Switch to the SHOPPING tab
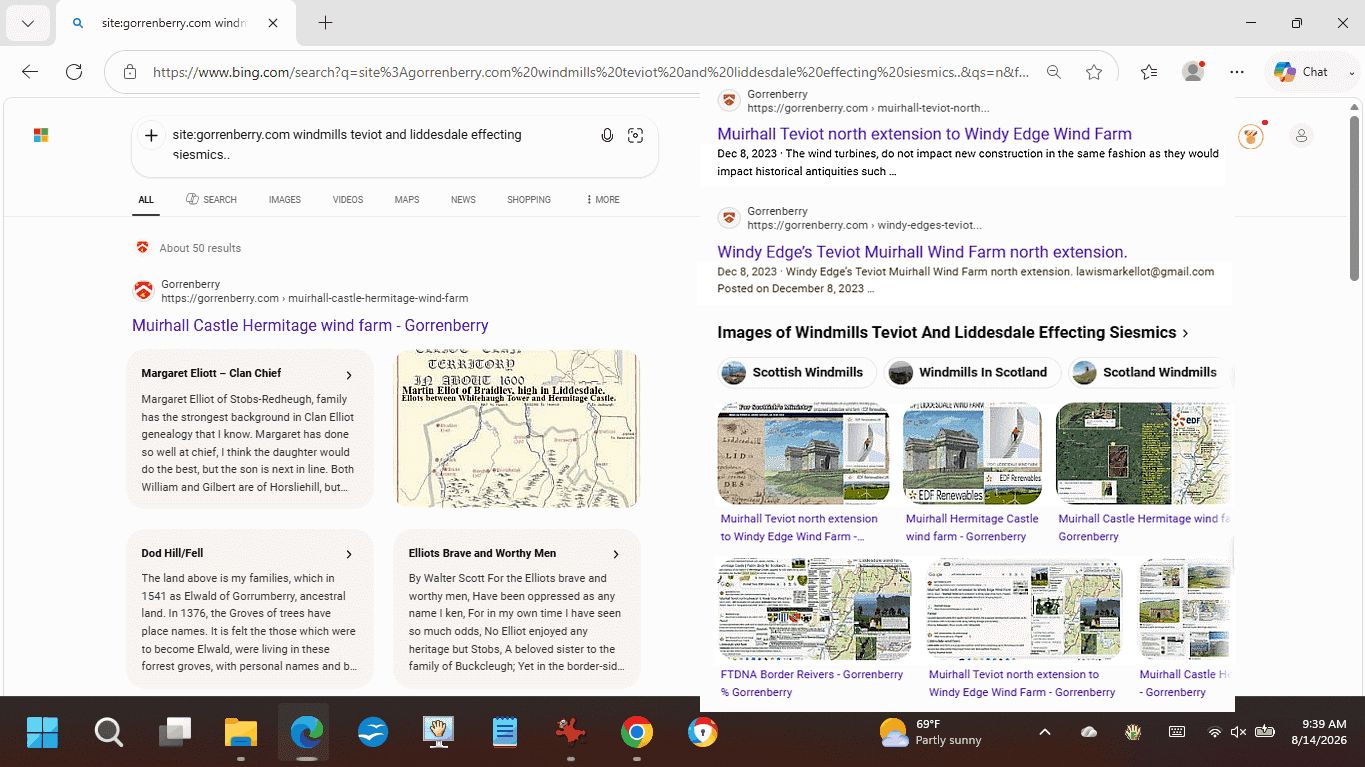The image size is (1365, 767). point(529,200)
